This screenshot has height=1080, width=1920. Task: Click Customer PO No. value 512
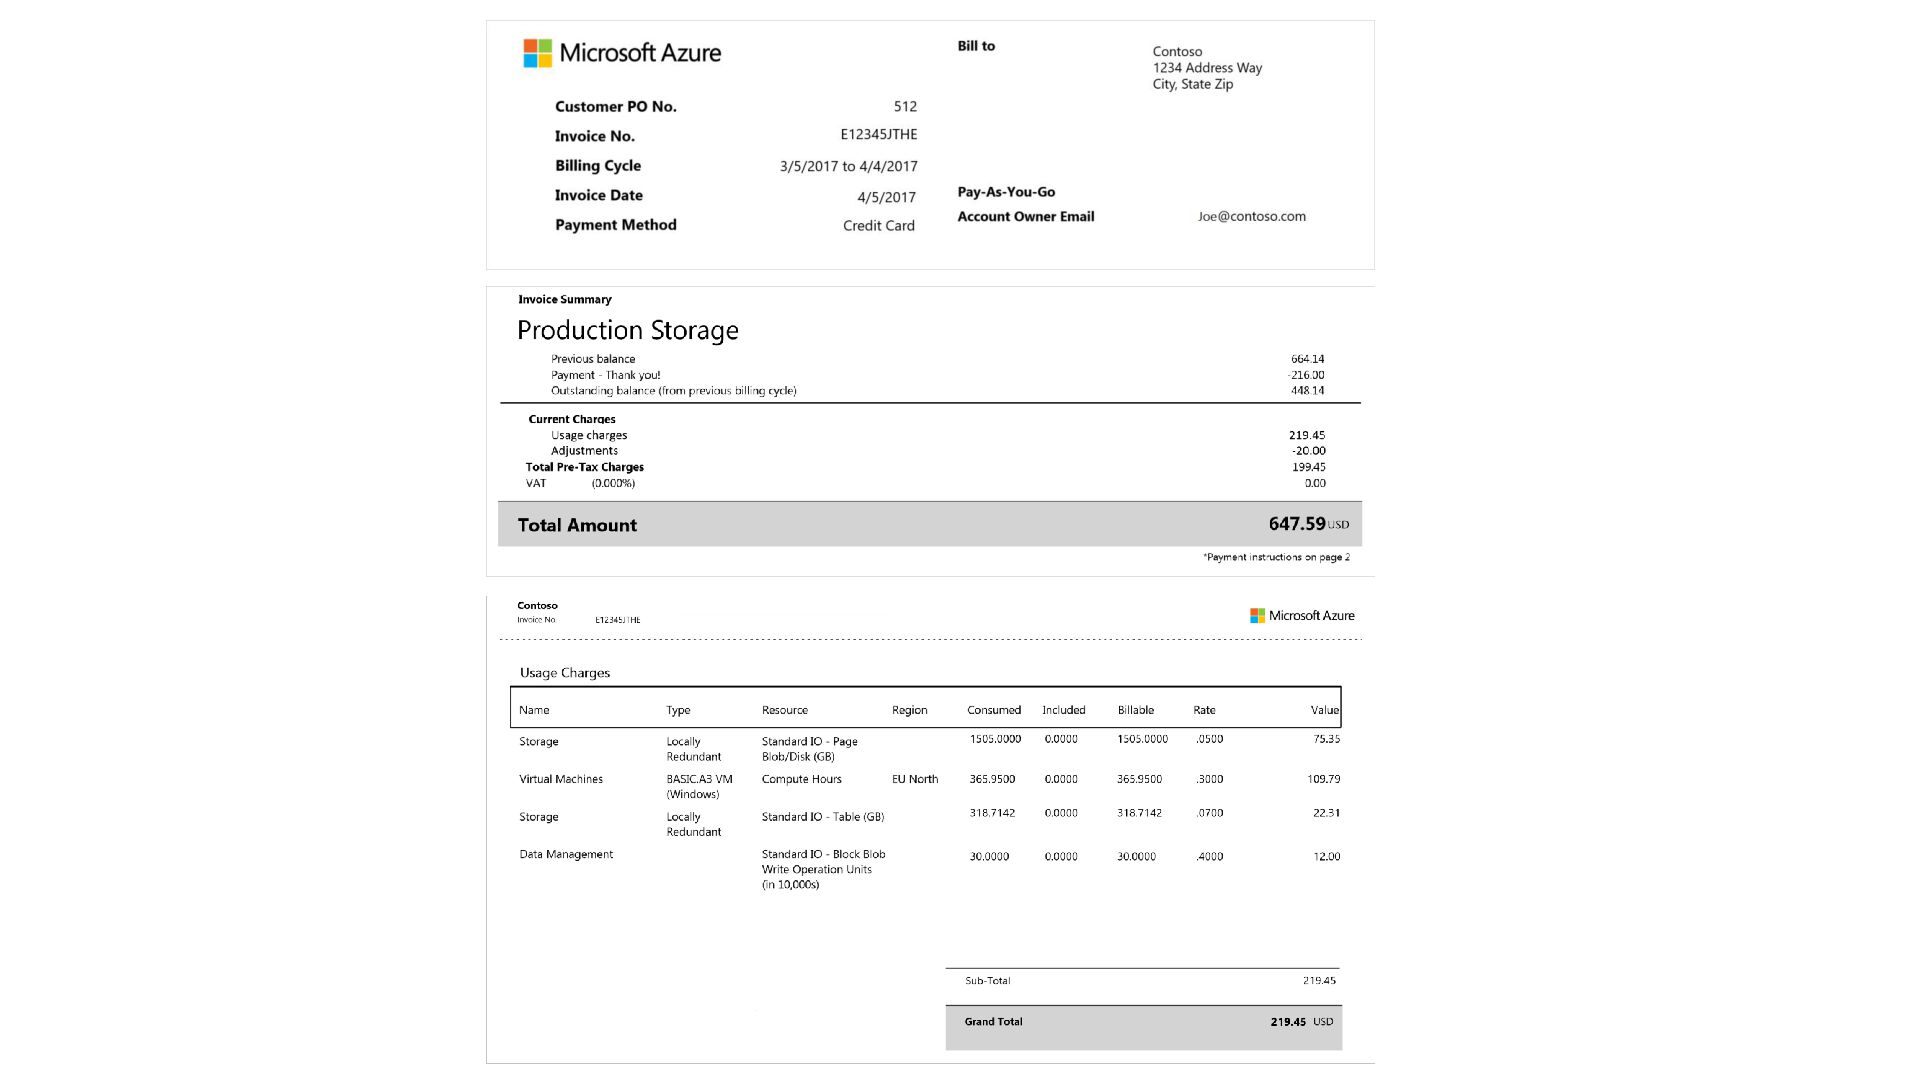click(x=905, y=106)
